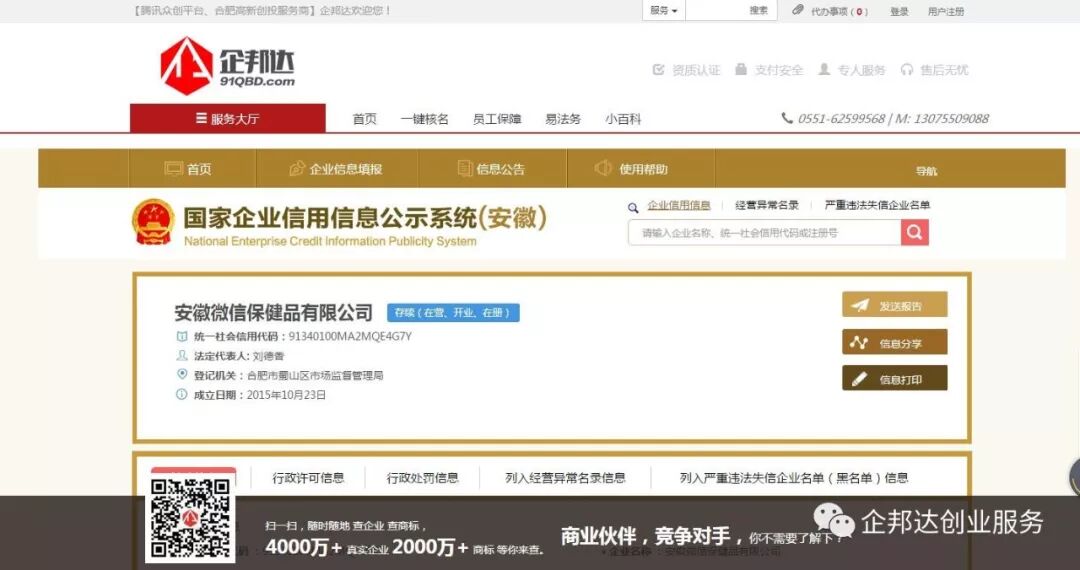Viewport: 1080px width, 570px height.
Task: Switch to 列入严重违法失信企业名单(黑名单)信息 tab
Action: pos(794,478)
